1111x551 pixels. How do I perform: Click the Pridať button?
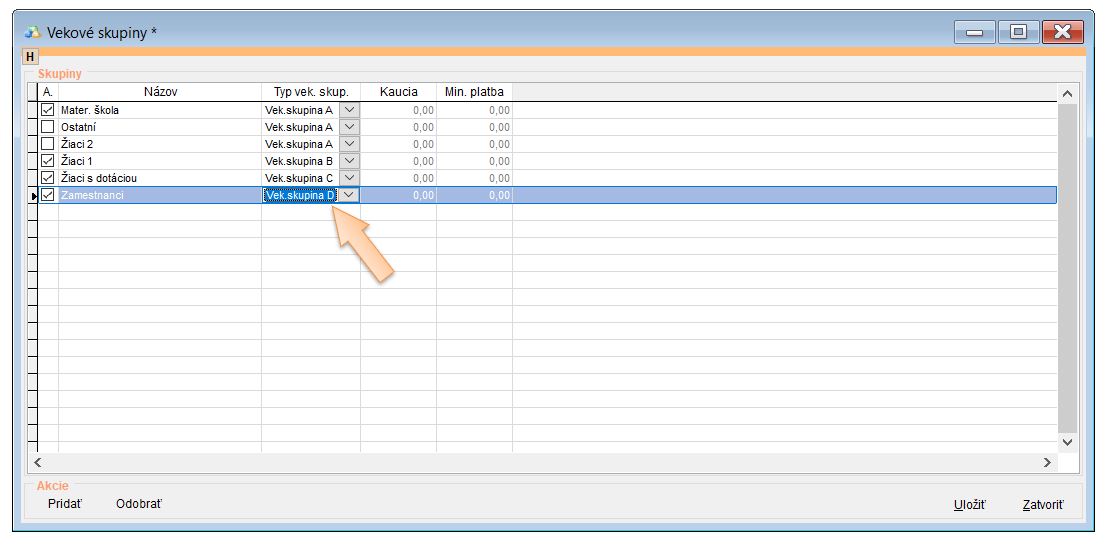pos(65,504)
